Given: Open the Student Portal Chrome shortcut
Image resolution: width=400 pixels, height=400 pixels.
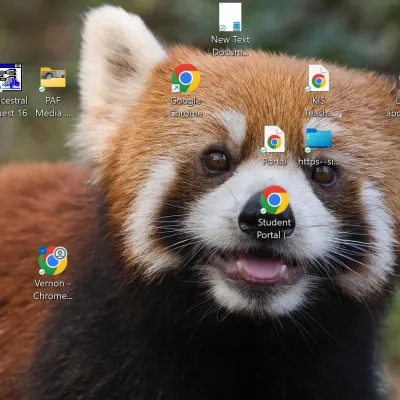Looking at the screenshot, I should [x=274, y=200].
